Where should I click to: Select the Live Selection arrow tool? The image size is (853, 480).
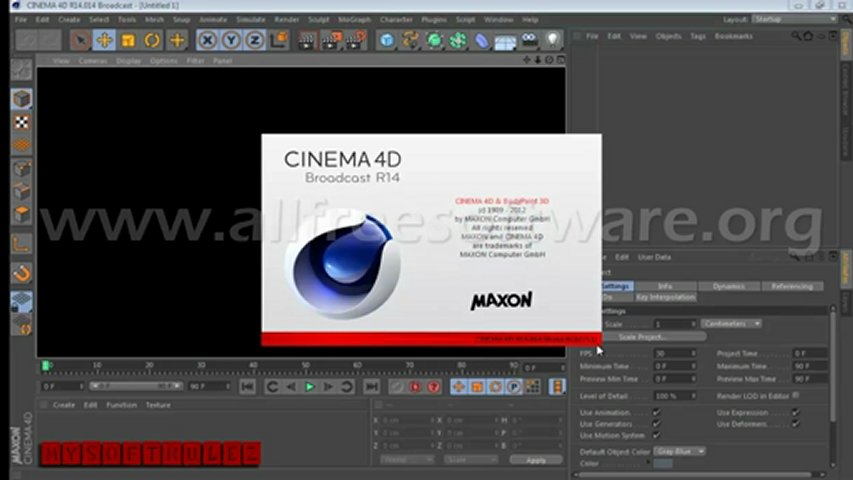(x=81, y=40)
